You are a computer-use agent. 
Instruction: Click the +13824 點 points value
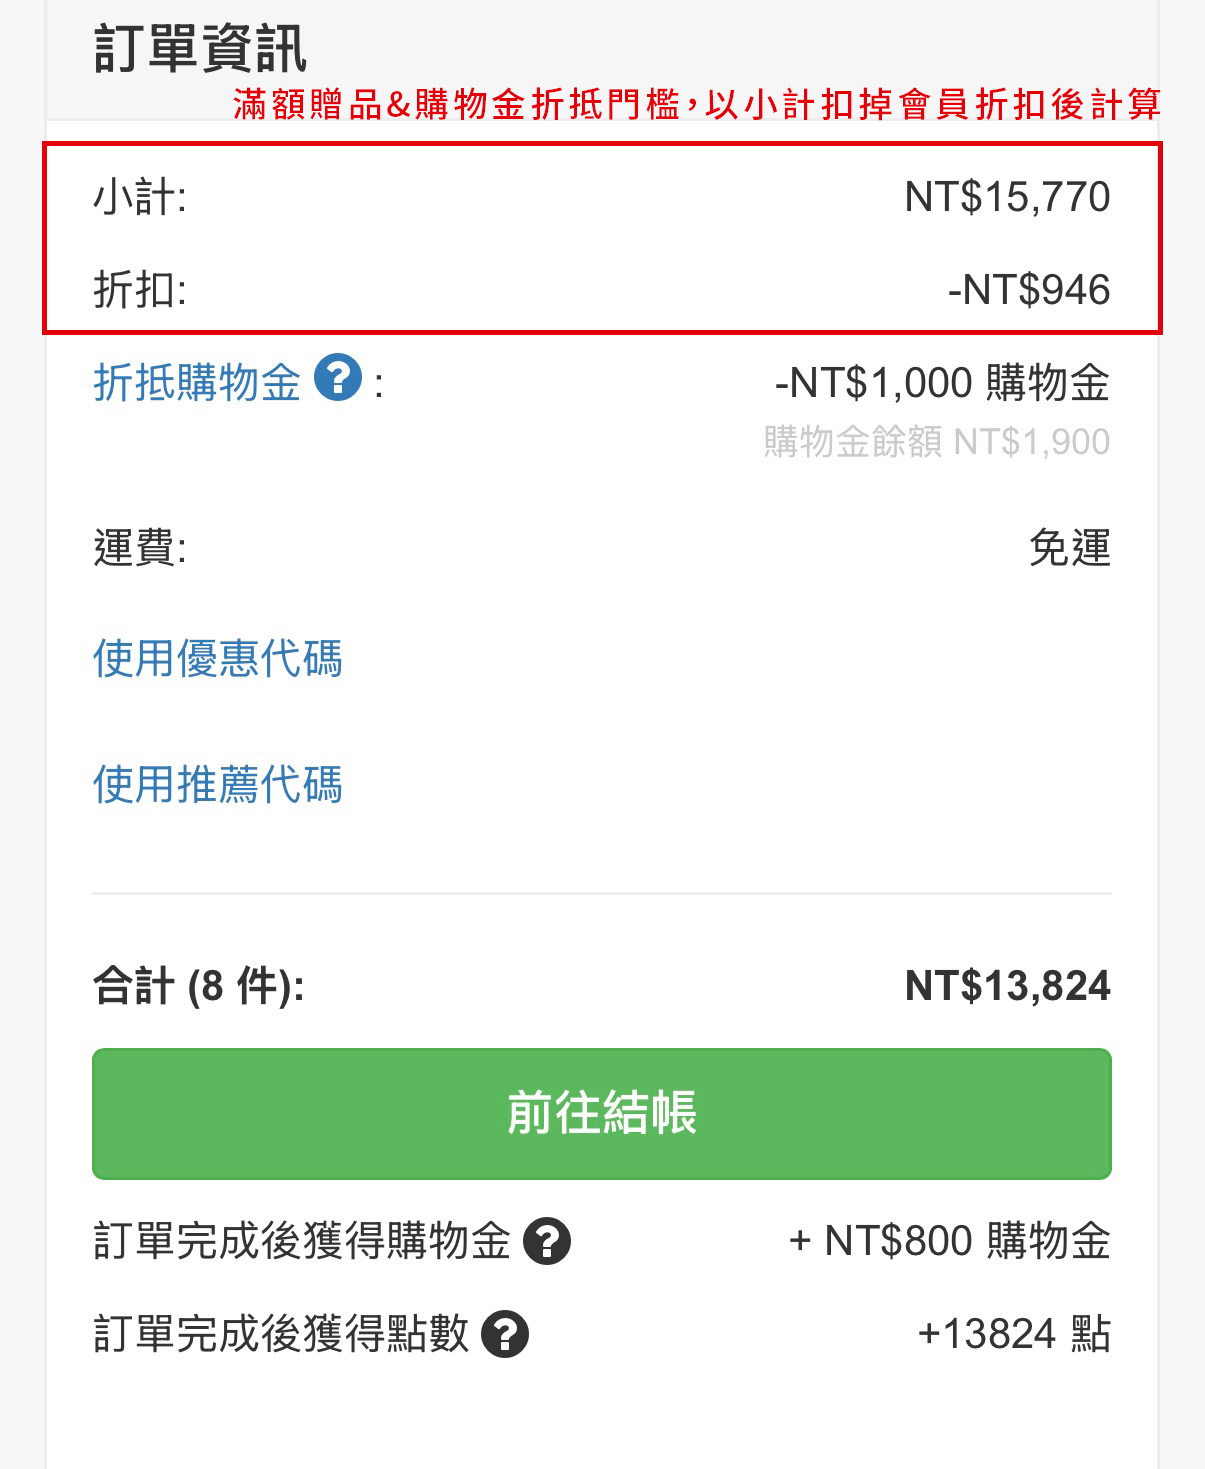pyautogui.click(x=1013, y=1334)
